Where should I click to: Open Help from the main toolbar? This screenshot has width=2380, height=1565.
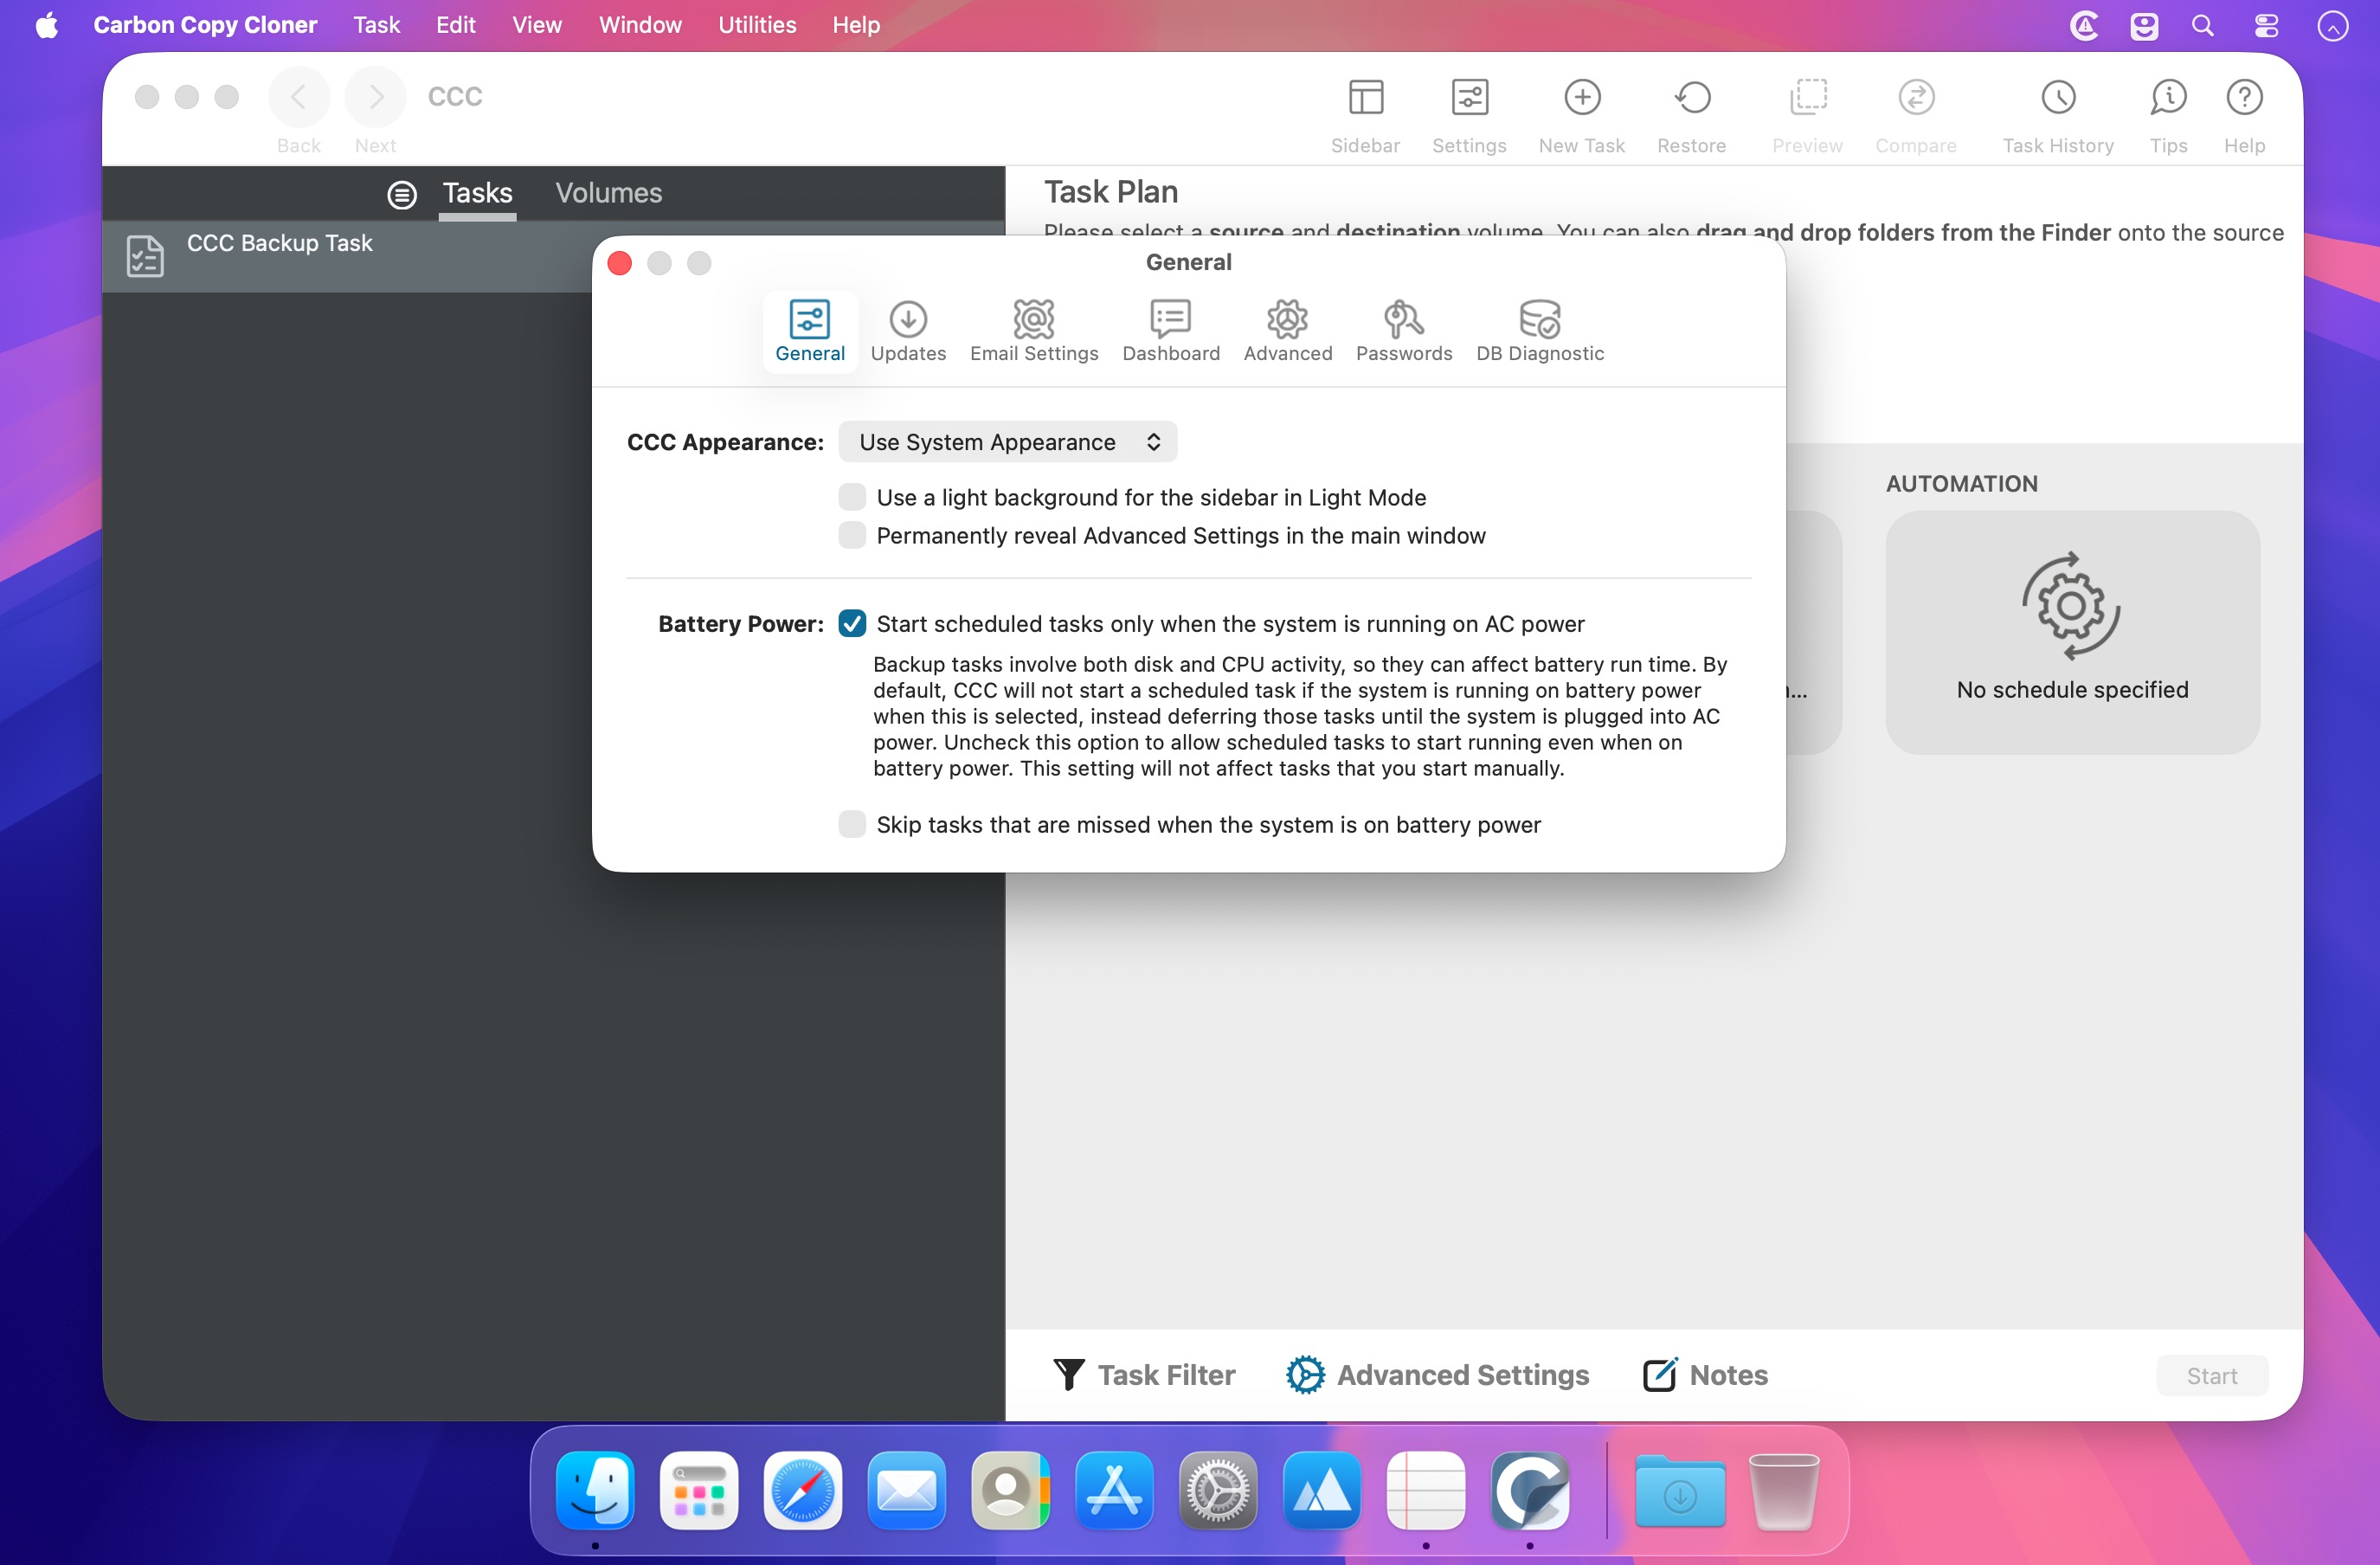click(2244, 98)
